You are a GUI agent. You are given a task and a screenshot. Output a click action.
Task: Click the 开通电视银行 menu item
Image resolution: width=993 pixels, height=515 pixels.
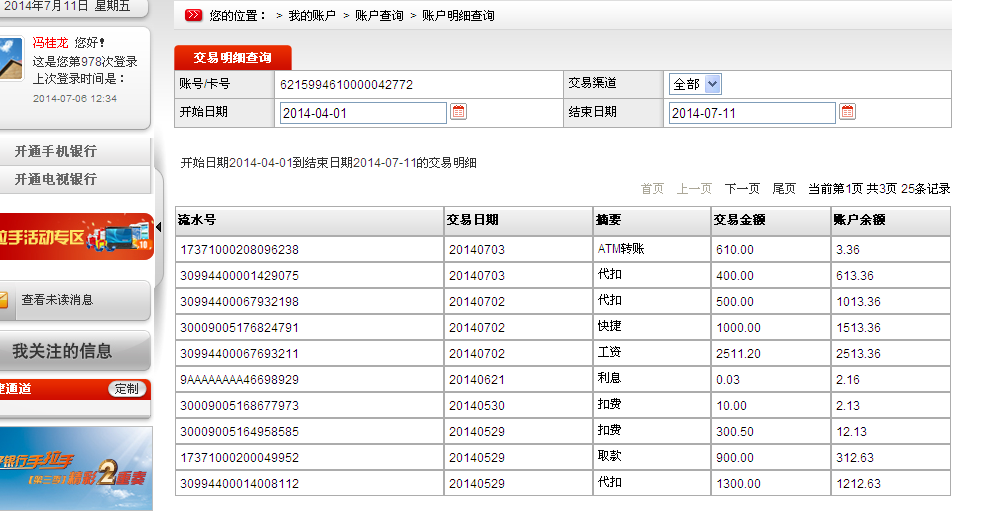click(56, 179)
